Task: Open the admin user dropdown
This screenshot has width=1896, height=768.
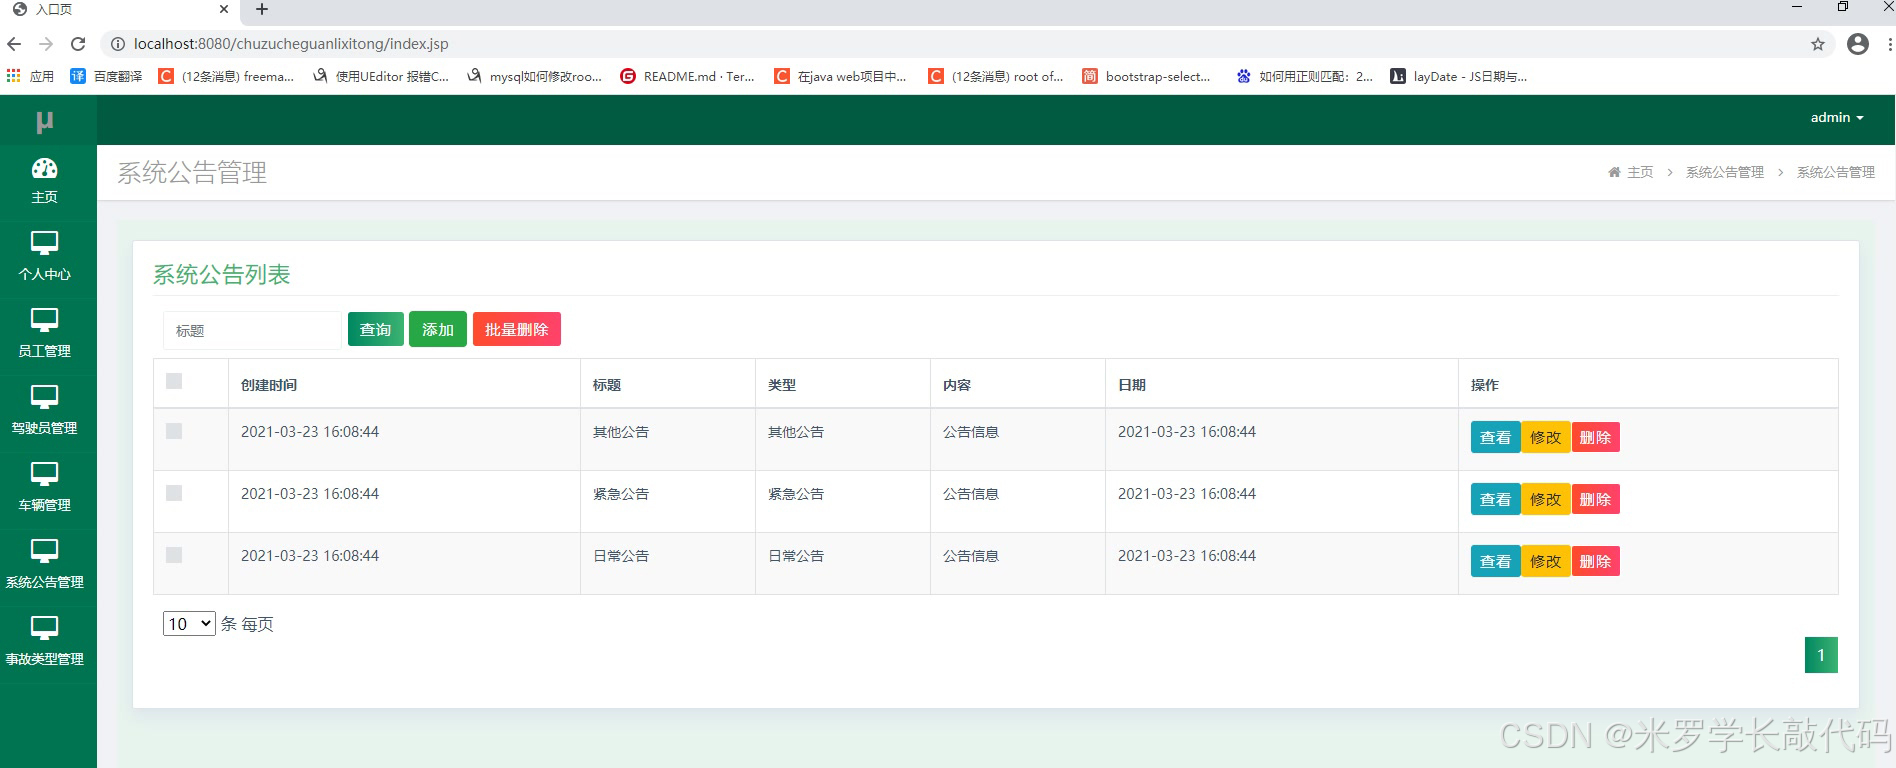Action: click(1837, 118)
